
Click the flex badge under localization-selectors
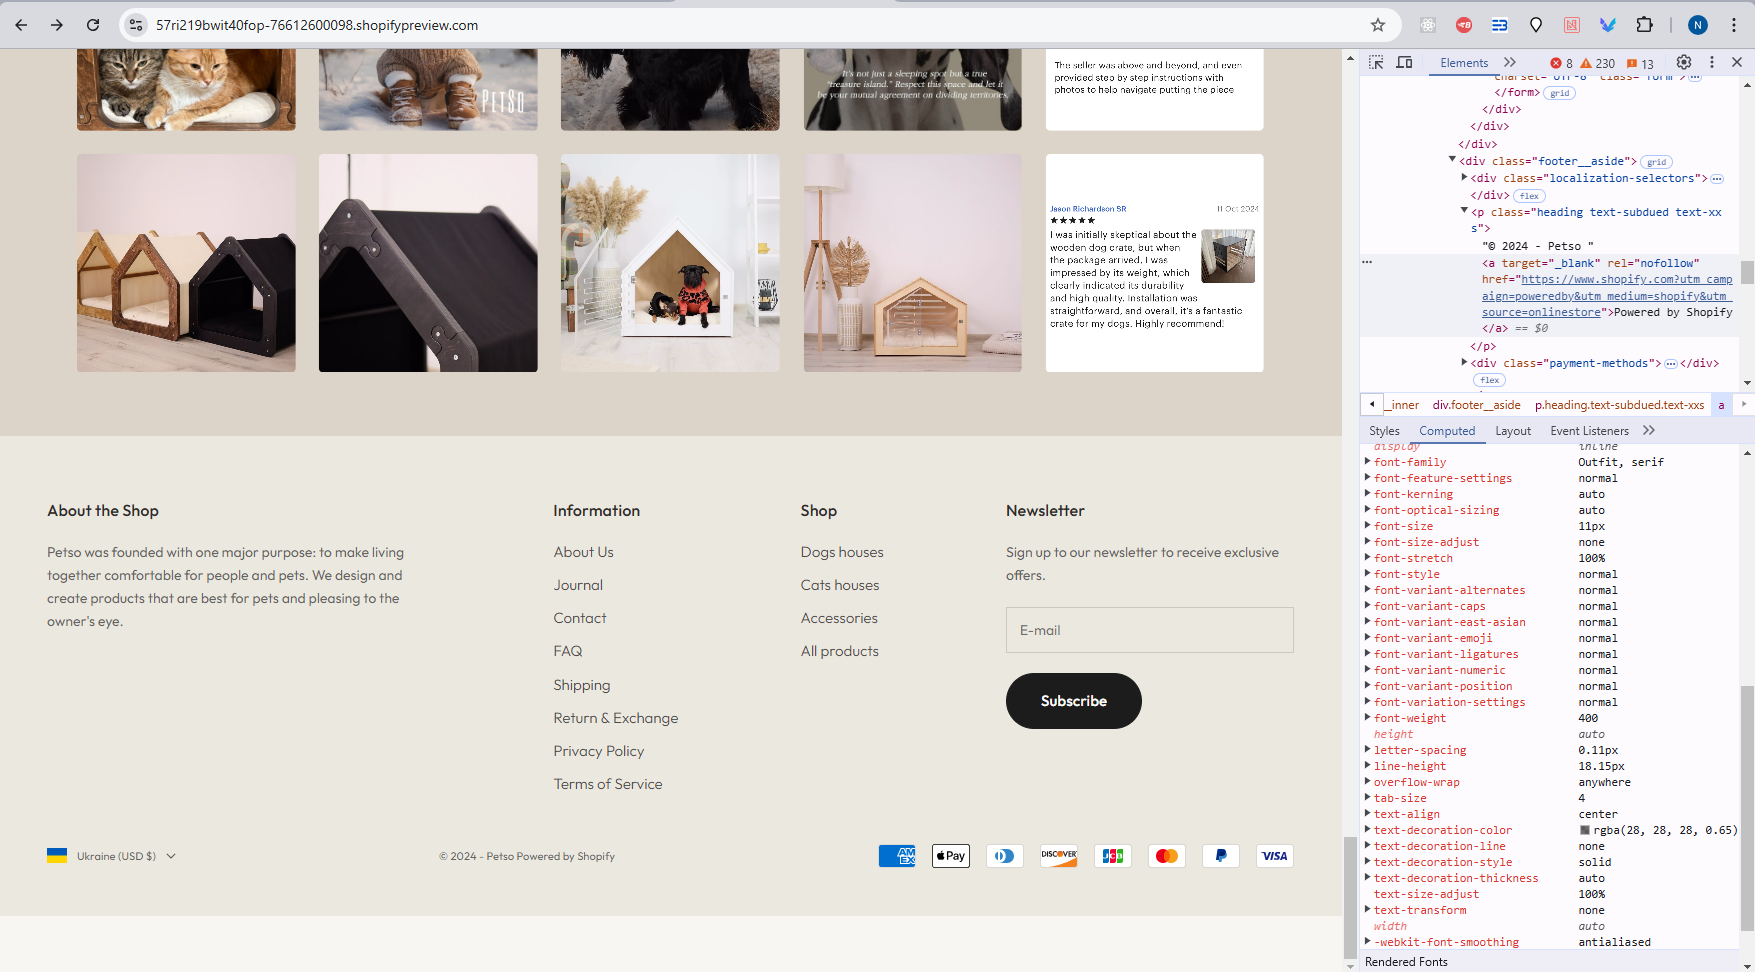click(1529, 196)
